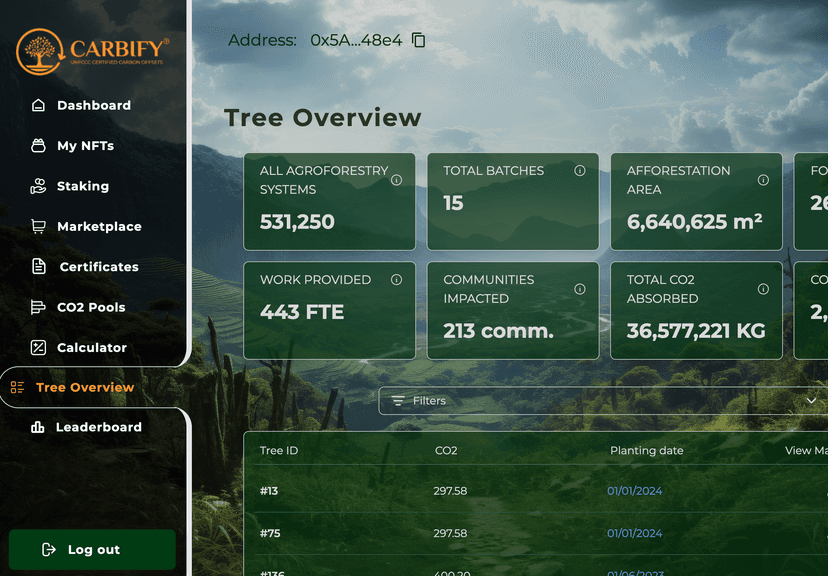Screen dimensions: 828x576
Task: Show info for Work Provided metric
Action: coord(396,280)
